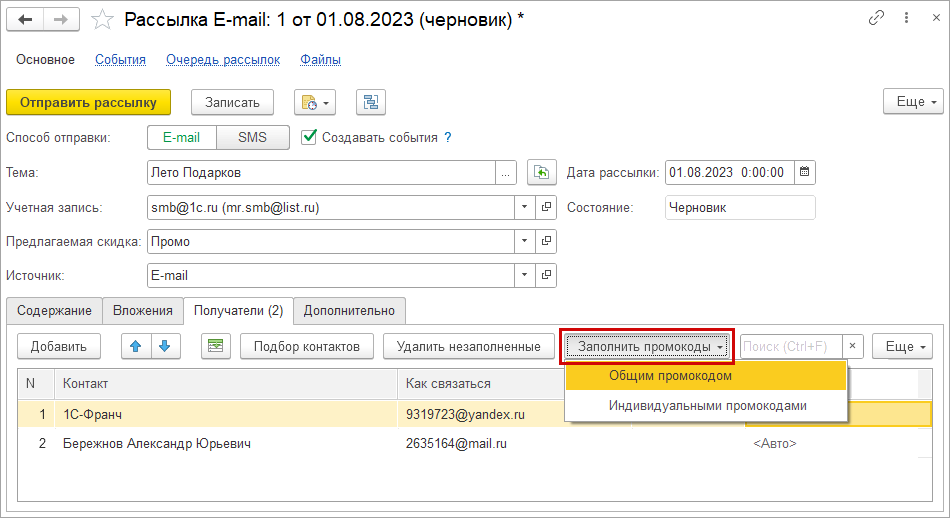Expand the Предлагаемая скидка dropdown list

coord(526,241)
